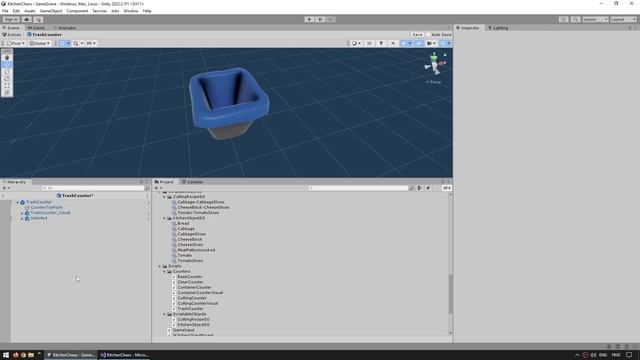Click the Project create plus button
The image size is (640, 360).
[x=158, y=188]
